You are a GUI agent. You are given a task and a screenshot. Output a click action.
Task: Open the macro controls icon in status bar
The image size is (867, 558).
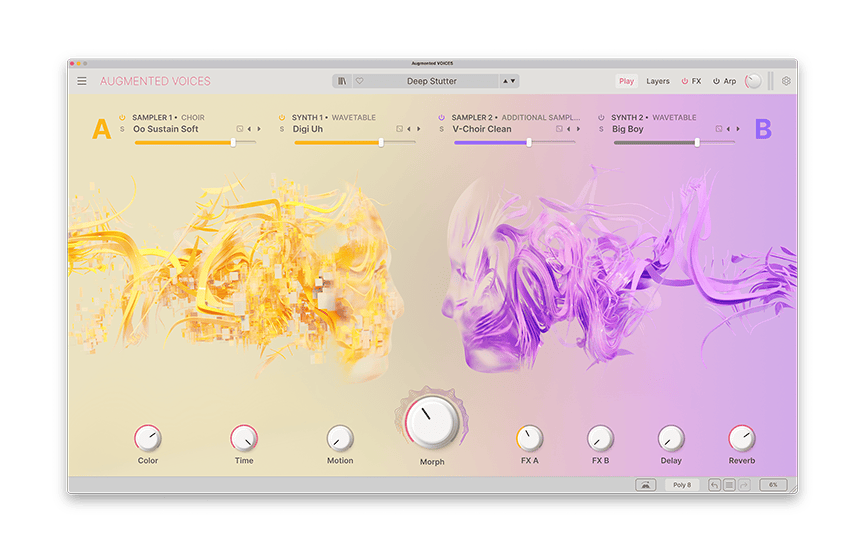[645, 485]
